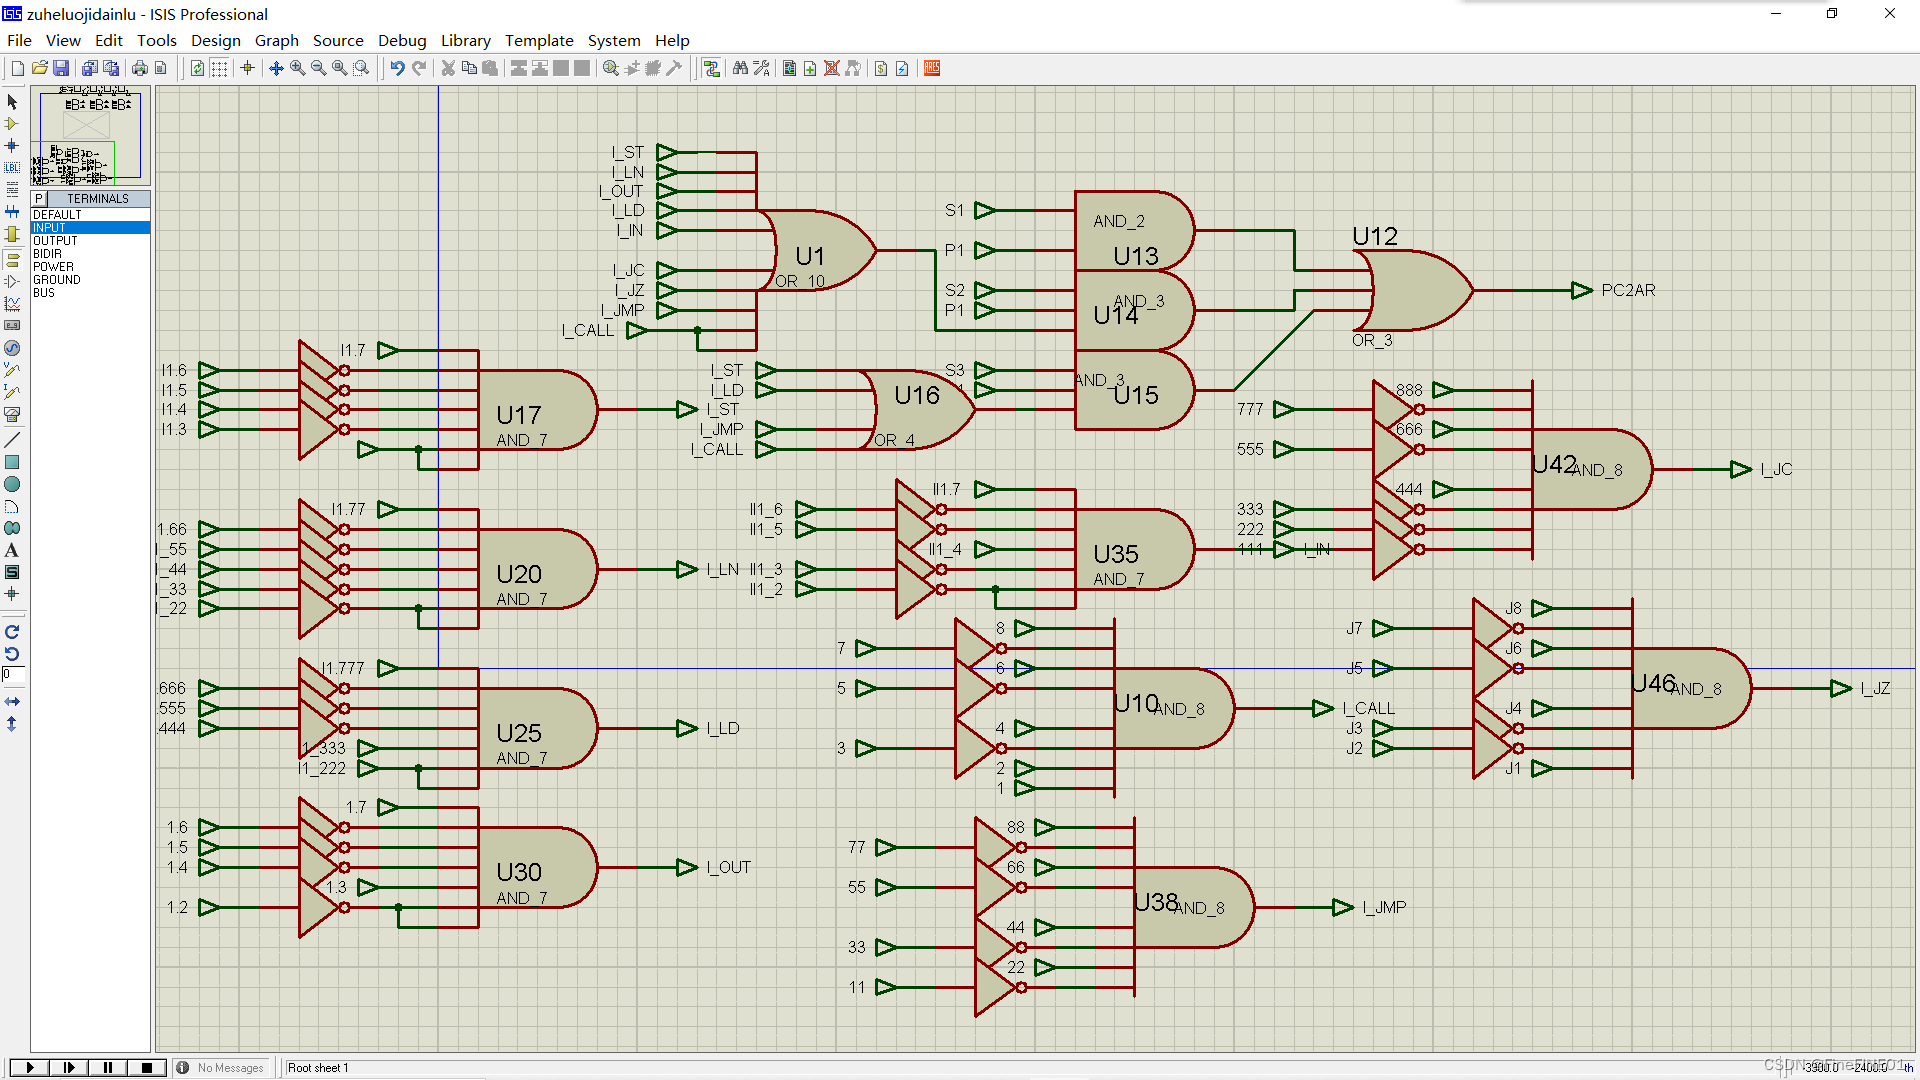Viewport: 1920px width, 1080px height.
Task: Toggle horizontal mirror reflection
Action: [x=12, y=702]
